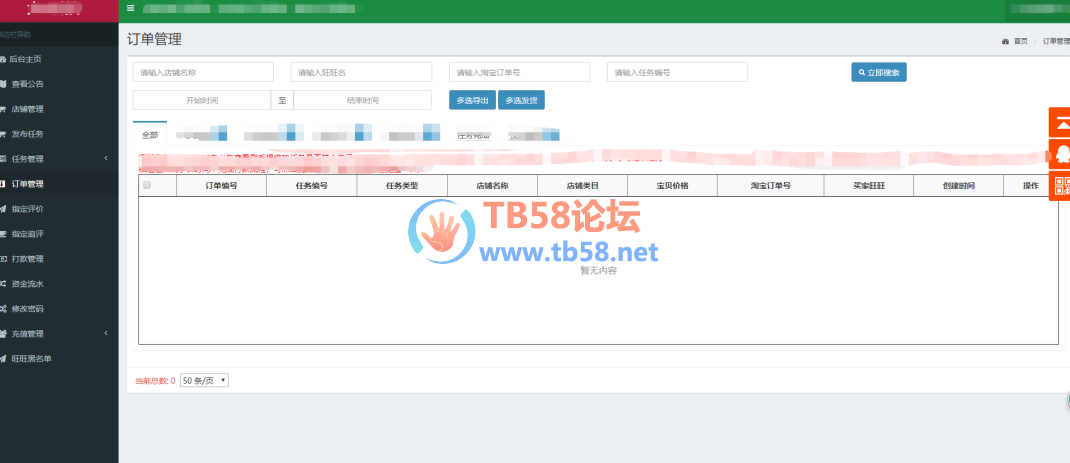Open the orange QR code floating icon

[1060, 186]
